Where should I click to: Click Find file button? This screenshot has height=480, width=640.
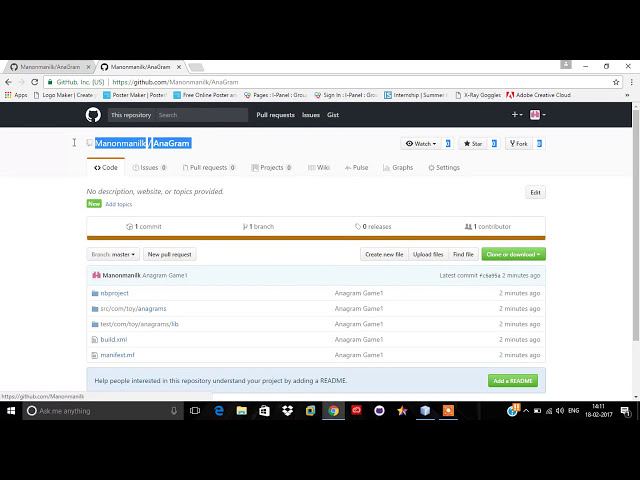pyautogui.click(x=463, y=254)
